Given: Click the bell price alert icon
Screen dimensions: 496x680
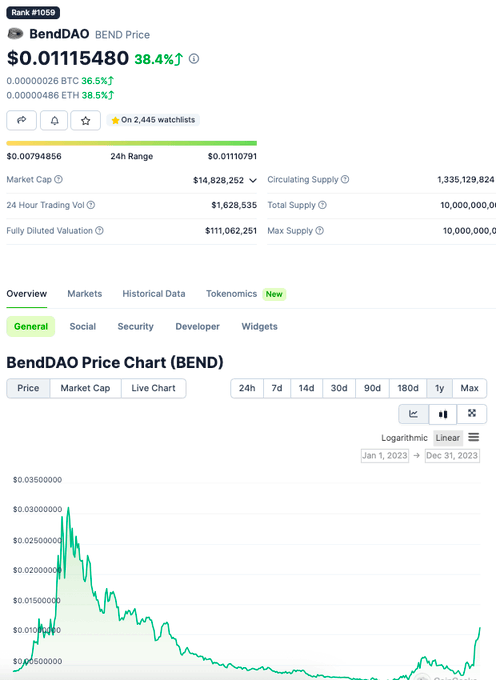Looking at the screenshot, I should point(54,120).
